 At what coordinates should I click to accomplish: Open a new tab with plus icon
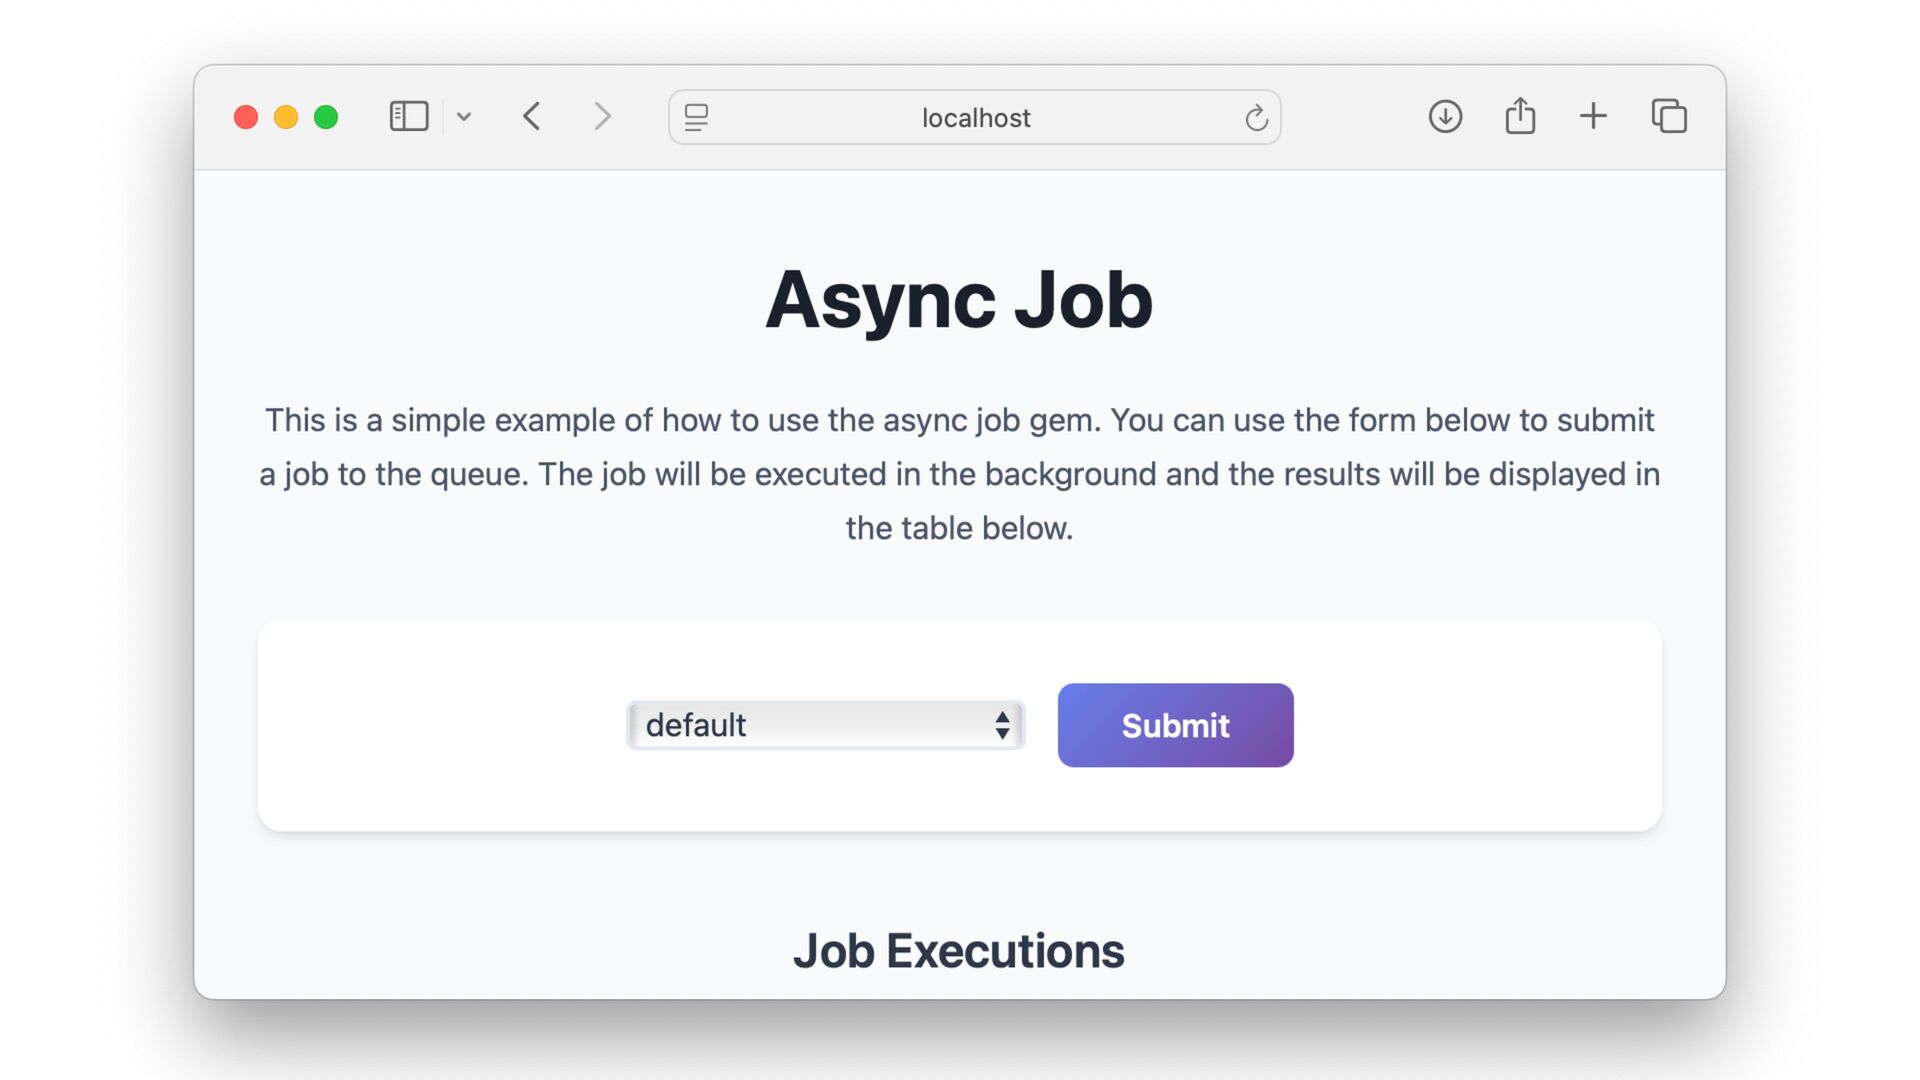coord(1593,117)
